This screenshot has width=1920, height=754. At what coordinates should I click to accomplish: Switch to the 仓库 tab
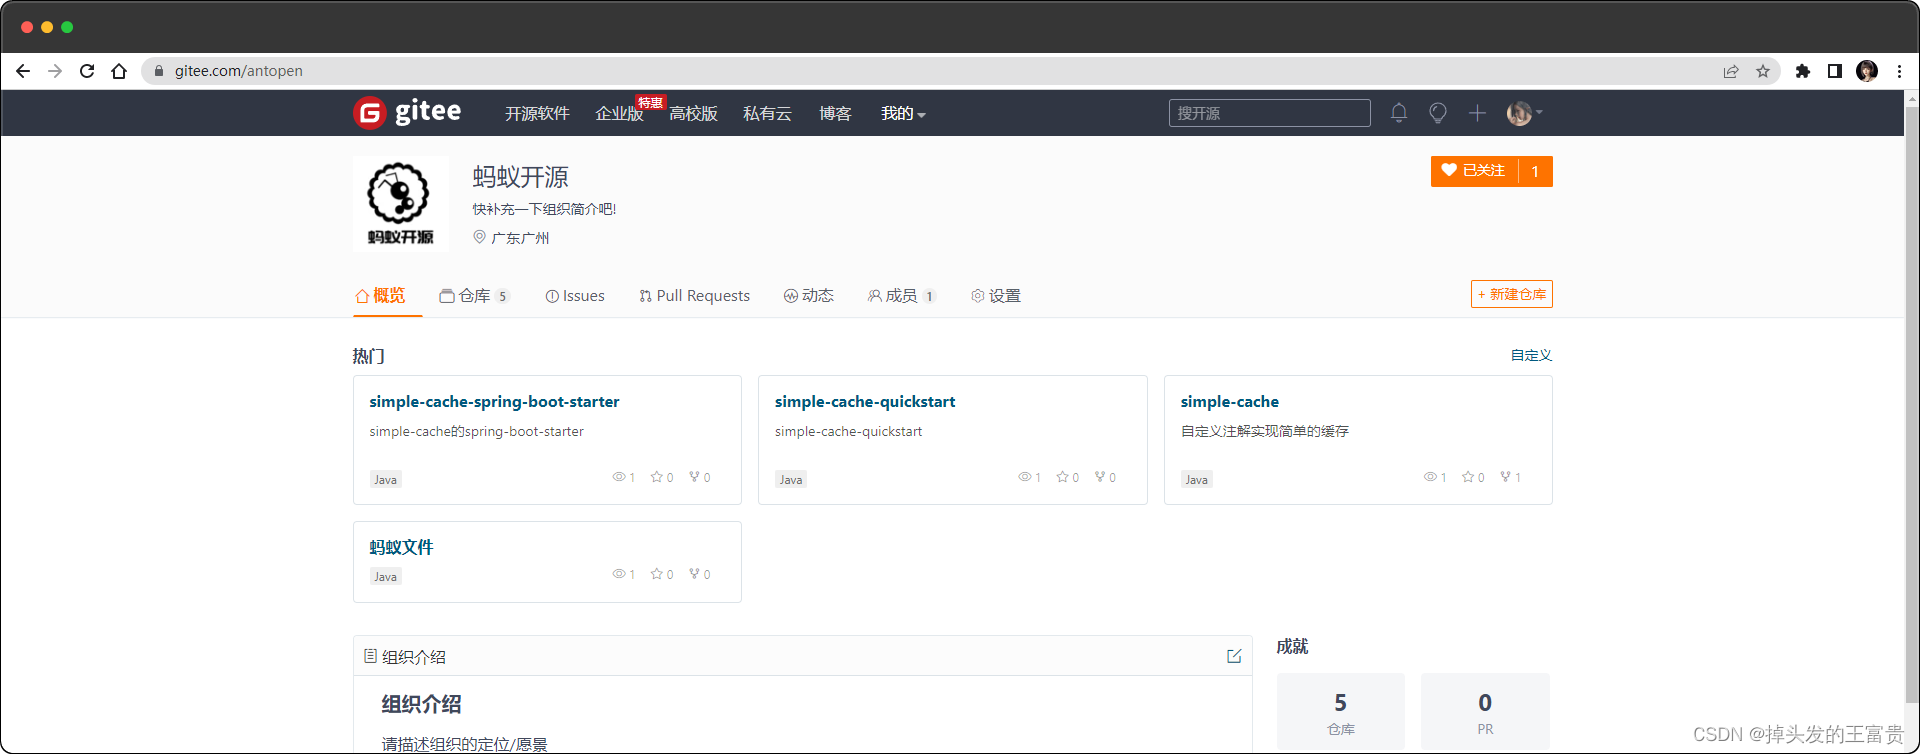(475, 296)
